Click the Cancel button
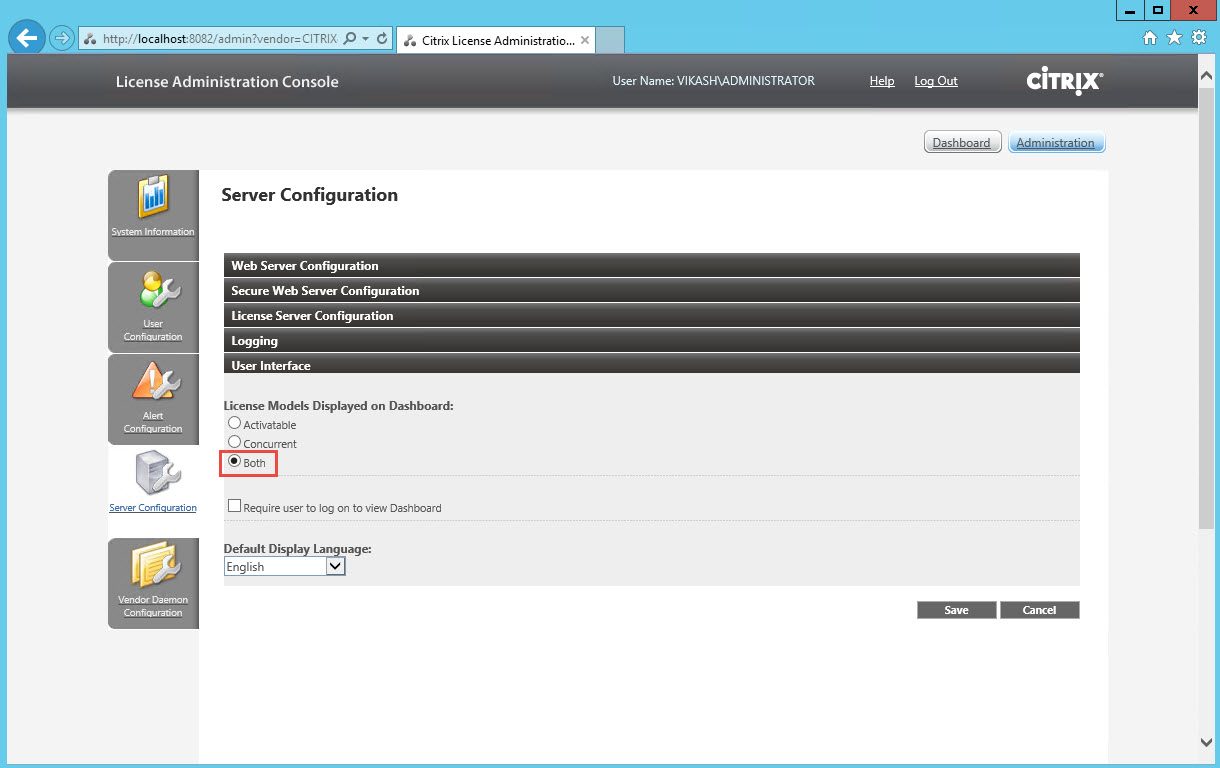The height and width of the screenshot is (768, 1220). (1040, 610)
